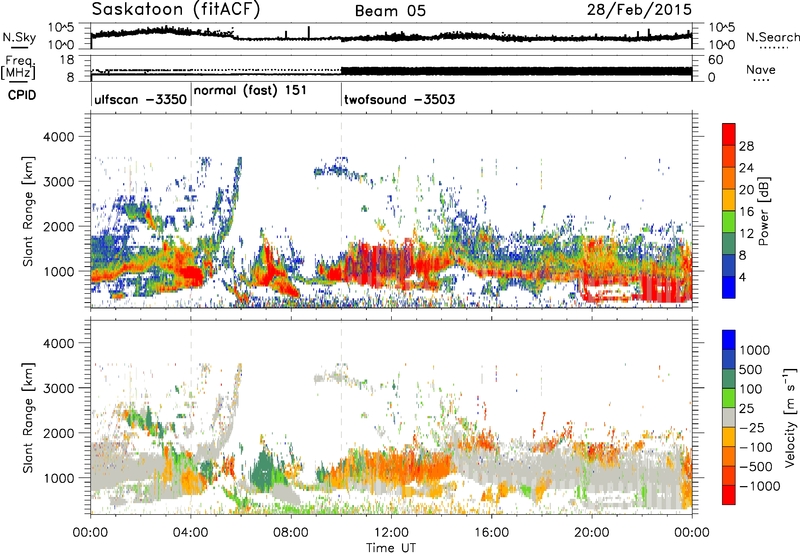Click the red top segment of Power color bar
The image size is (800, 554).
click(x=729, y=134)
